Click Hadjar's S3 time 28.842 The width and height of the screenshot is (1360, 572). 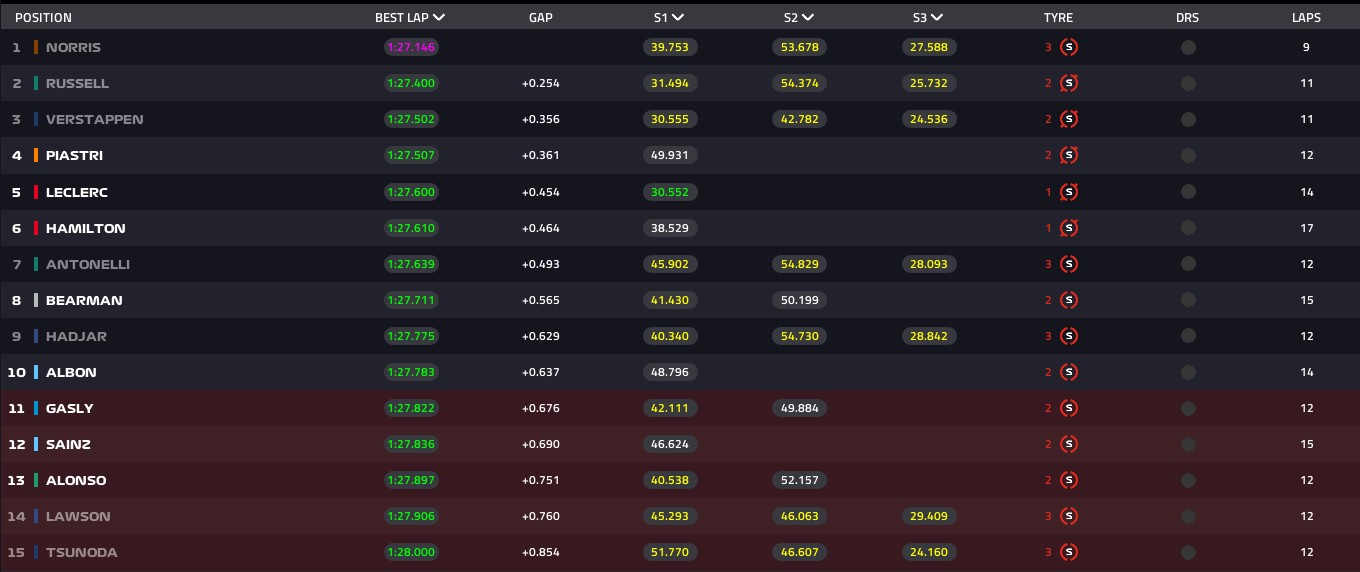[x=929, y=336]
